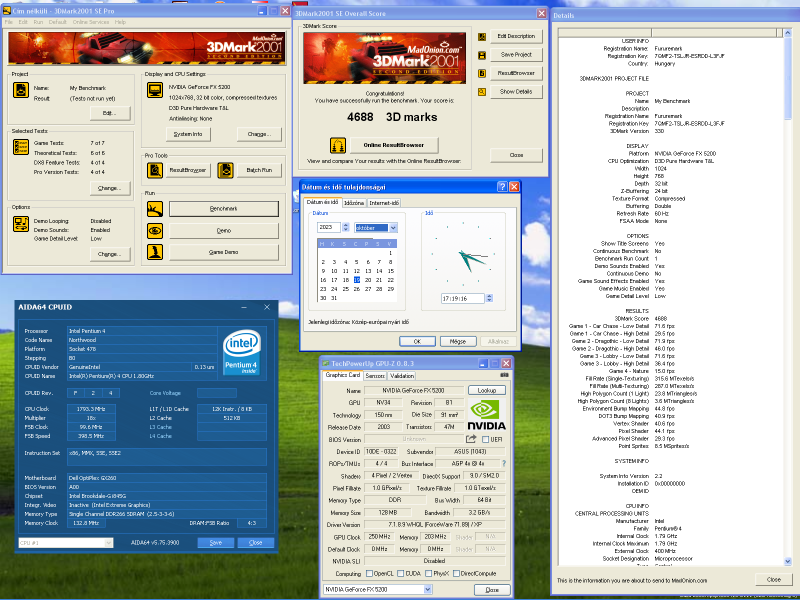
Task: Click the ResultBrowser magnifier icon in Pro Tools
Action: pyautogui.click(x=155, y=170)
